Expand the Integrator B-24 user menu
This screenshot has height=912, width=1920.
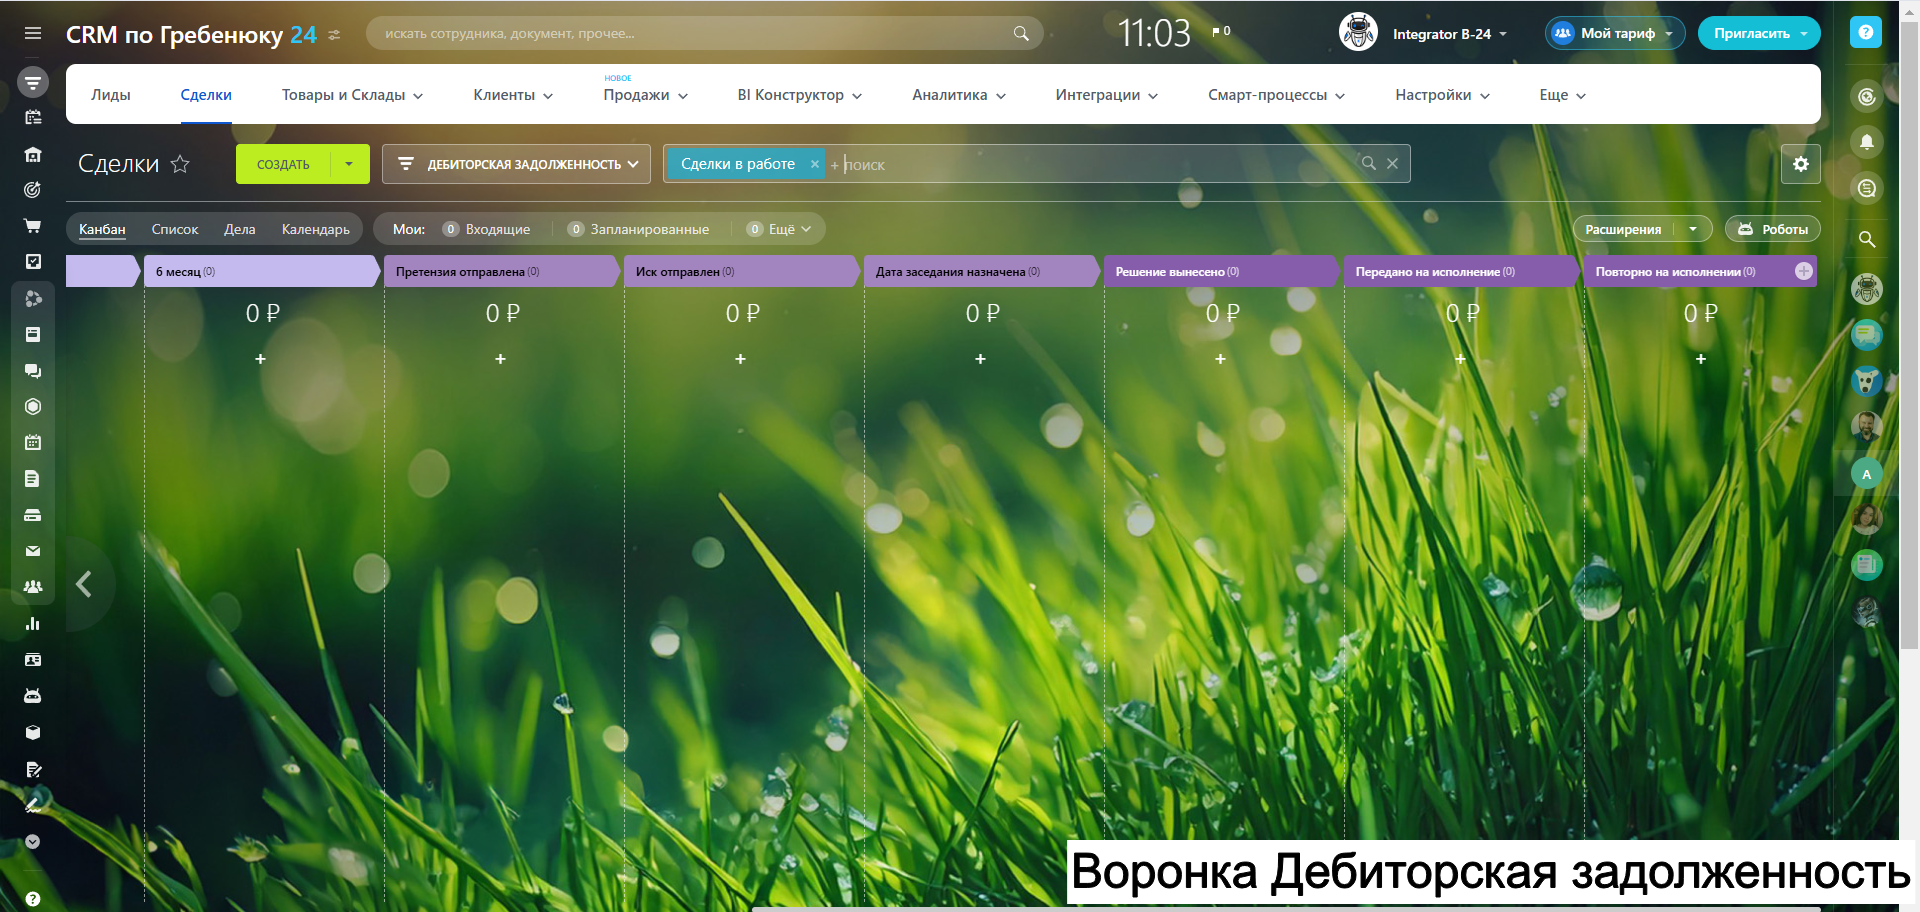pyautogui.click(x=1449, y=34)
